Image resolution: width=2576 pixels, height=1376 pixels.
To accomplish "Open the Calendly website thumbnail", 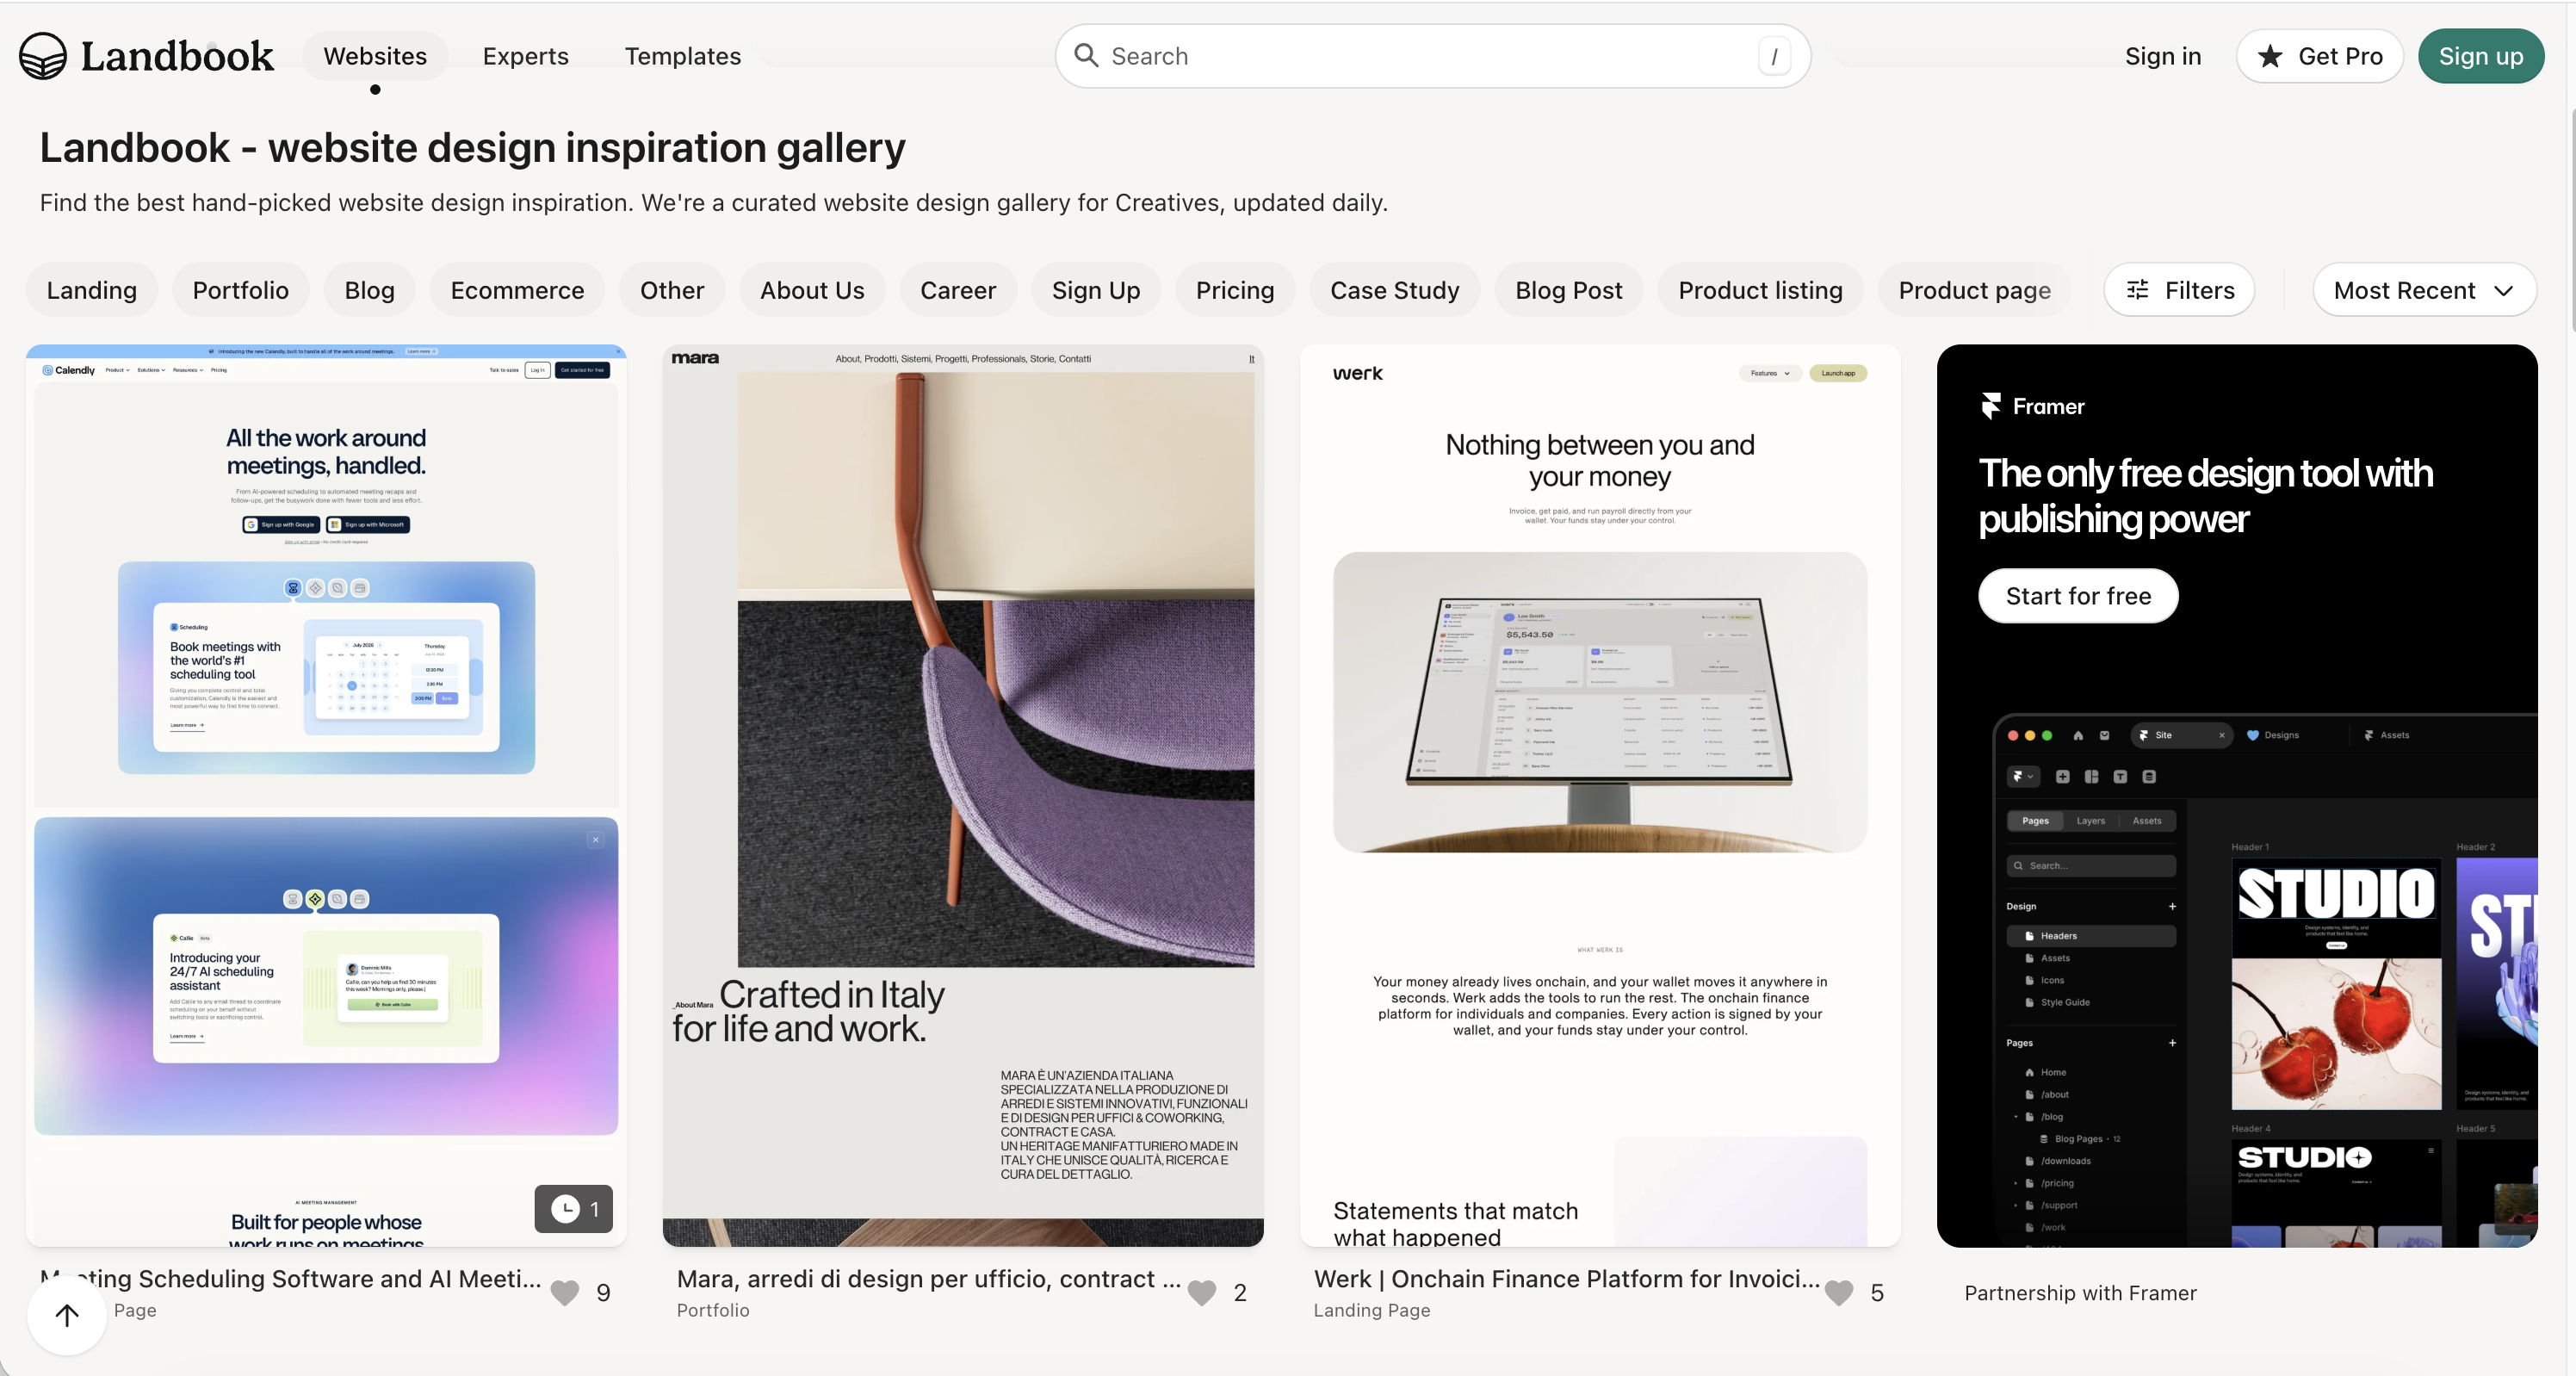I will click(x=326, y=795).
